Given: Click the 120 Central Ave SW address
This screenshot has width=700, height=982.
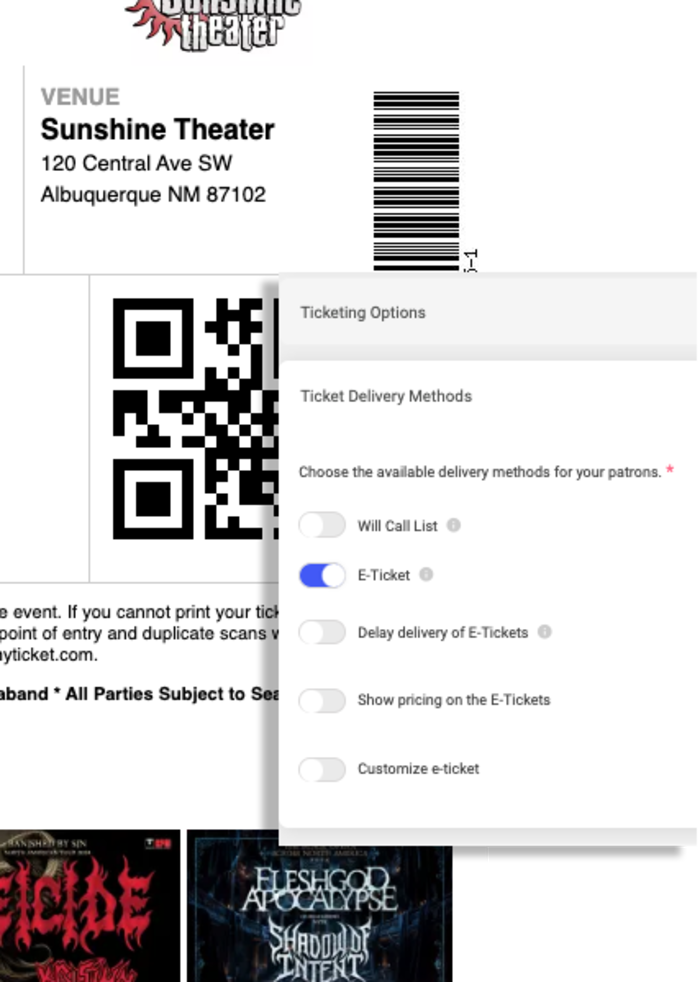Looking at the screenshot, I should click(136, 163).
